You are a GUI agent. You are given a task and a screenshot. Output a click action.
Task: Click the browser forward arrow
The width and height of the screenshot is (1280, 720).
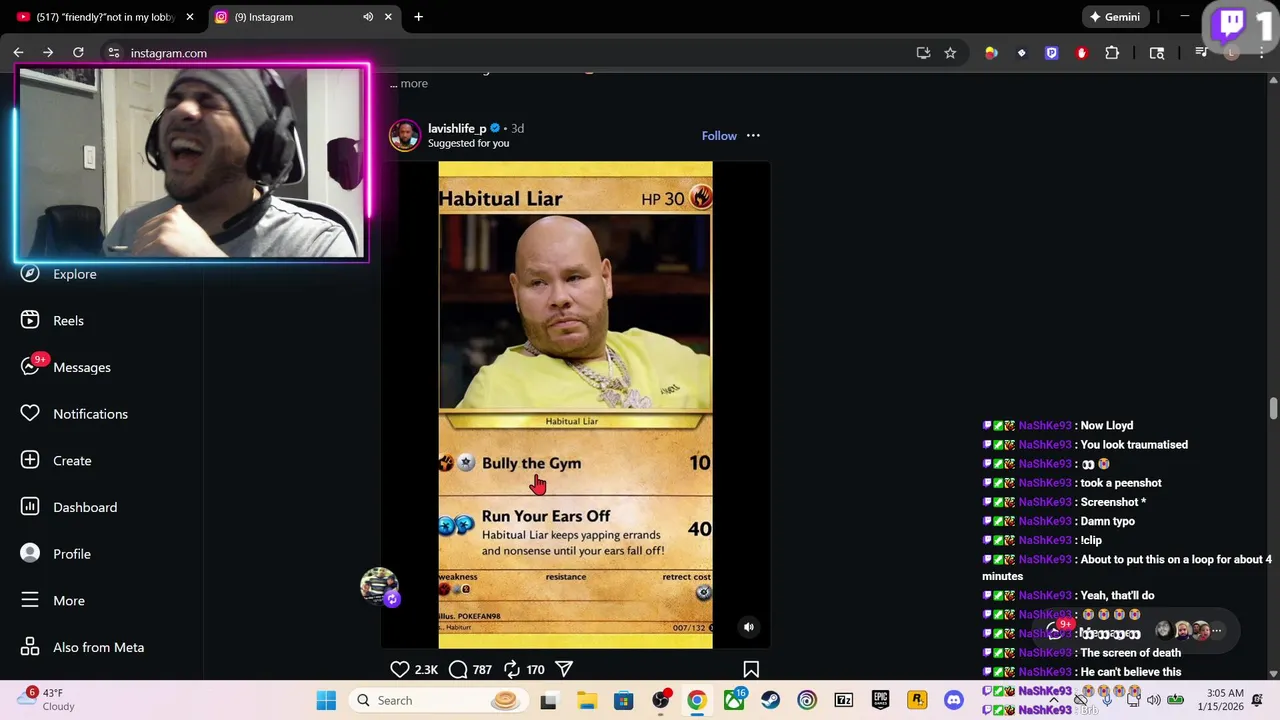[48, 53]
